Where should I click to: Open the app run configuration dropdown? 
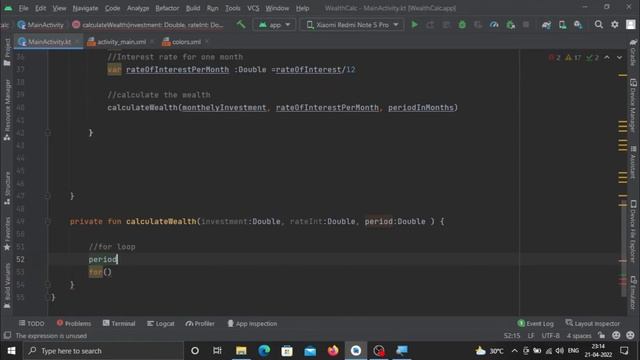(x=273, y=24)
